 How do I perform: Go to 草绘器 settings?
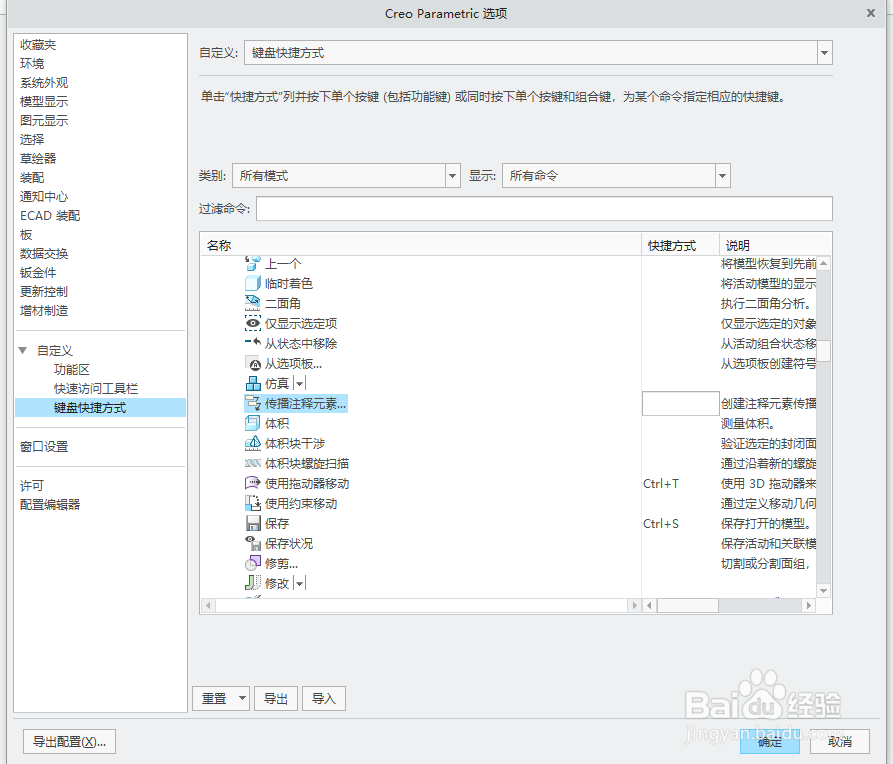(38, 158)
